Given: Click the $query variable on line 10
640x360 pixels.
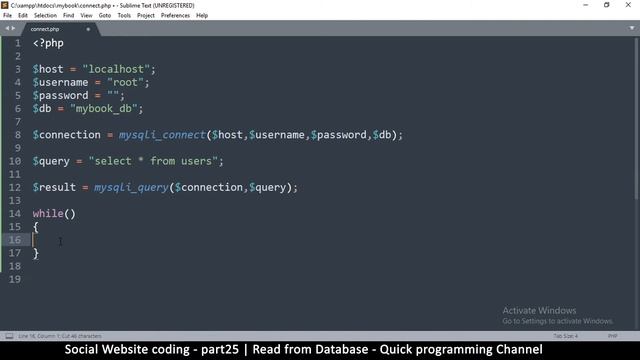Looking at the screenshot, I should point(51,161).
